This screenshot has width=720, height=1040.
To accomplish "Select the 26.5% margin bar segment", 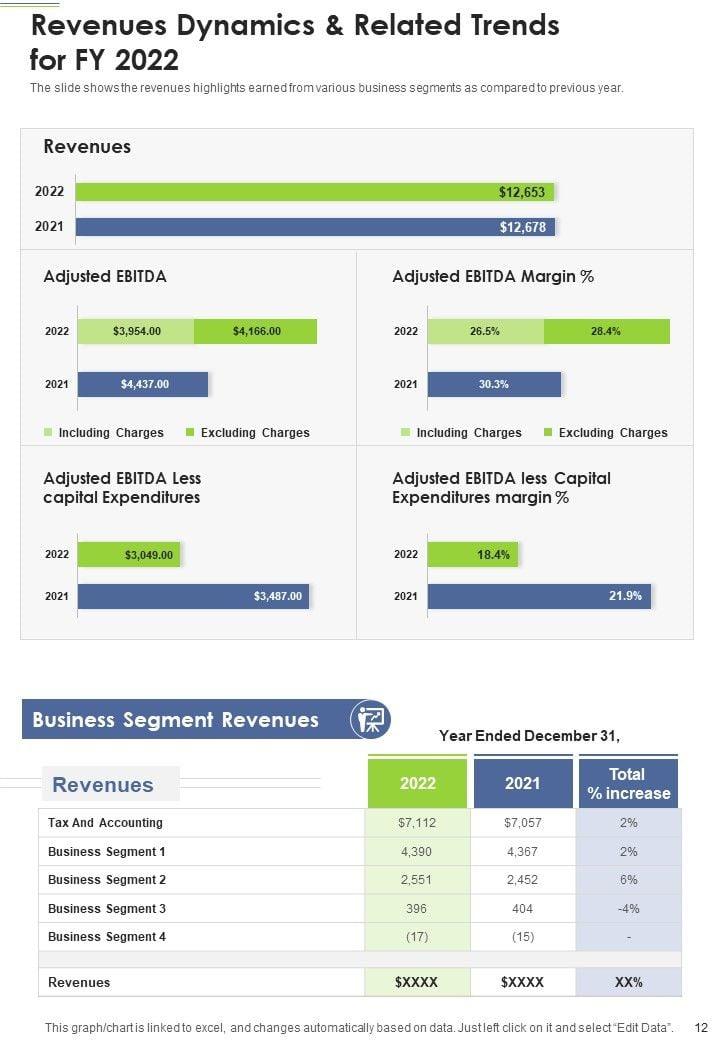I will click(x=485, y=331).
